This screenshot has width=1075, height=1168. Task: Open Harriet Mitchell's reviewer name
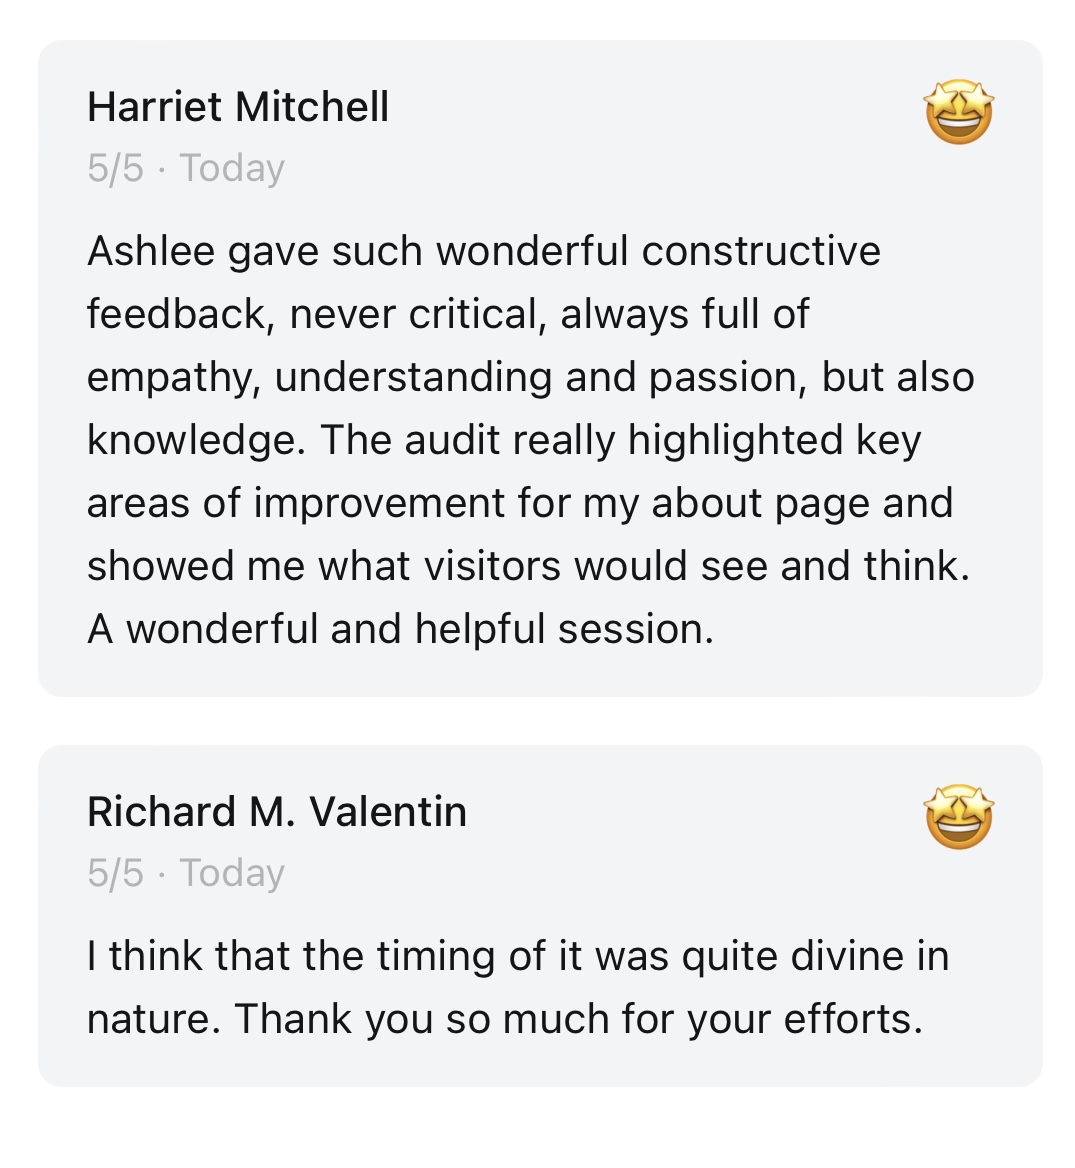[x=238, y=107]
